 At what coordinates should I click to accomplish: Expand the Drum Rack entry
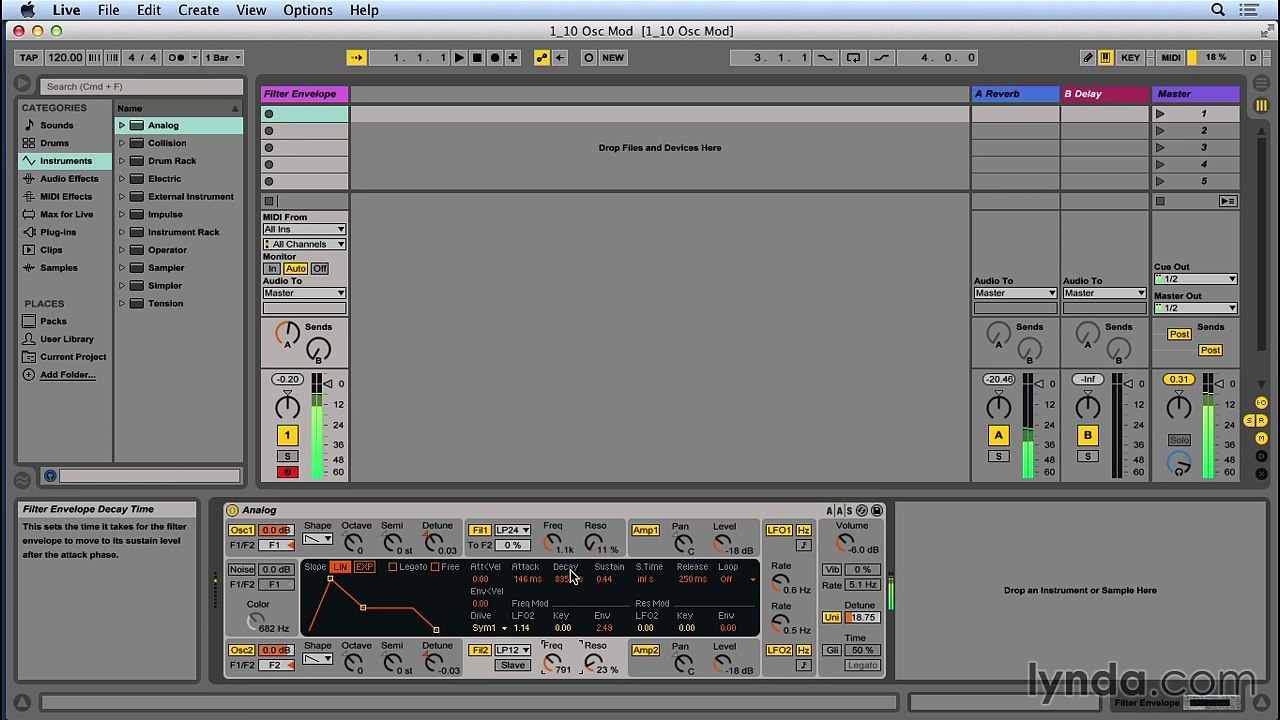pos(122,161)
